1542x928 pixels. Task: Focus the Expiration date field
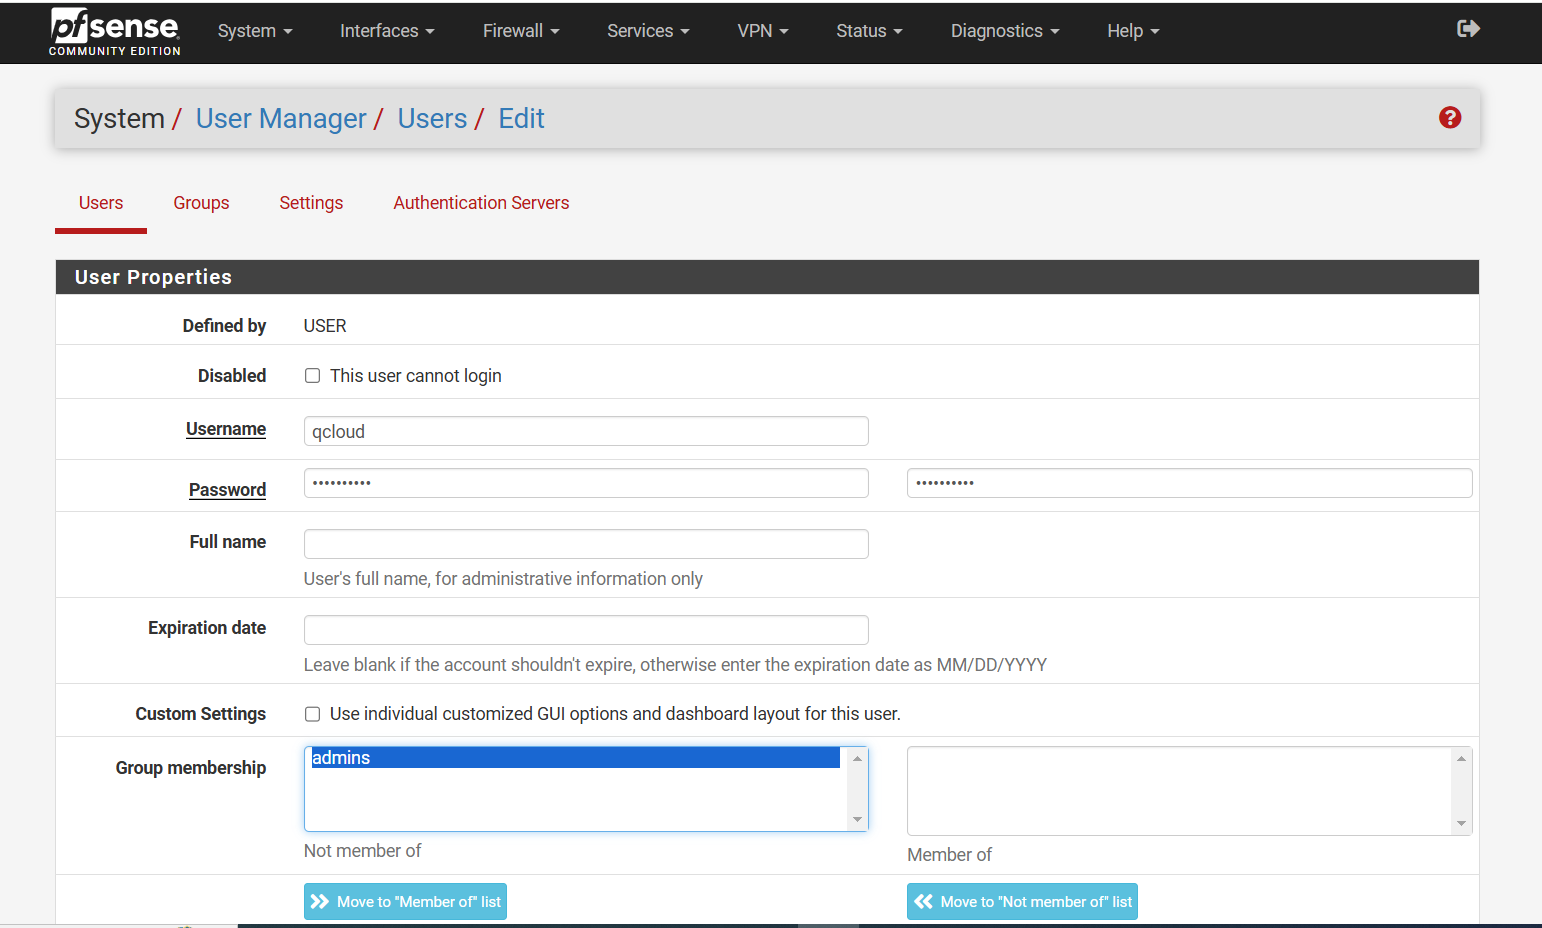coord(586,630)
